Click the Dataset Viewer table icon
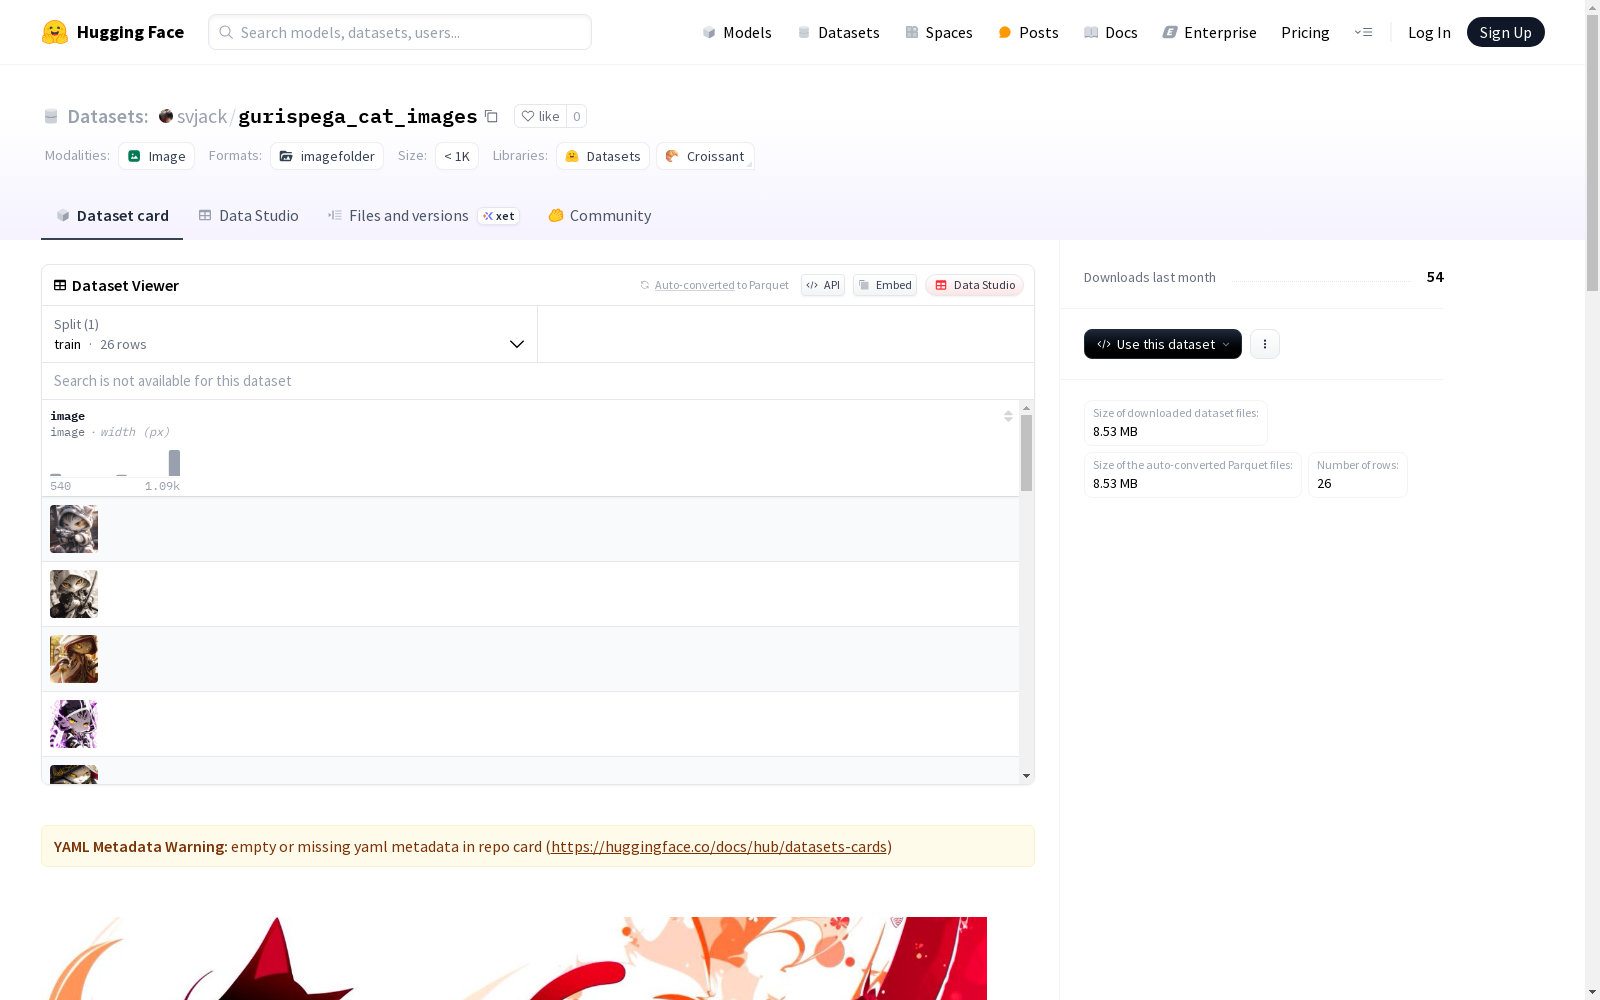The image size is (1600, 1000). pyautogui.click(x=60, y=285)
